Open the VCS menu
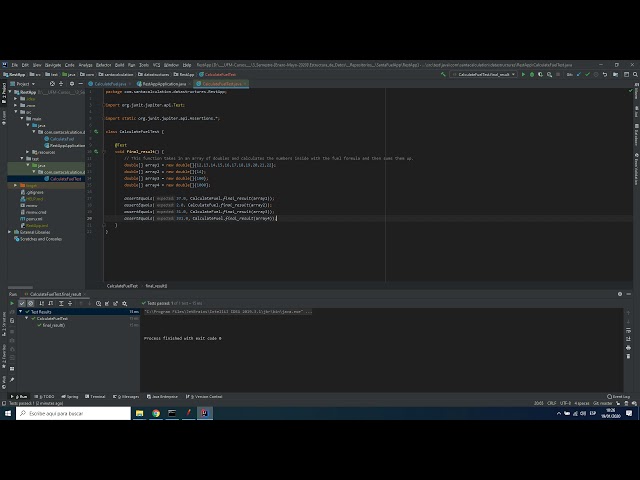Screen dimensions: 640x480 (156, 65)
